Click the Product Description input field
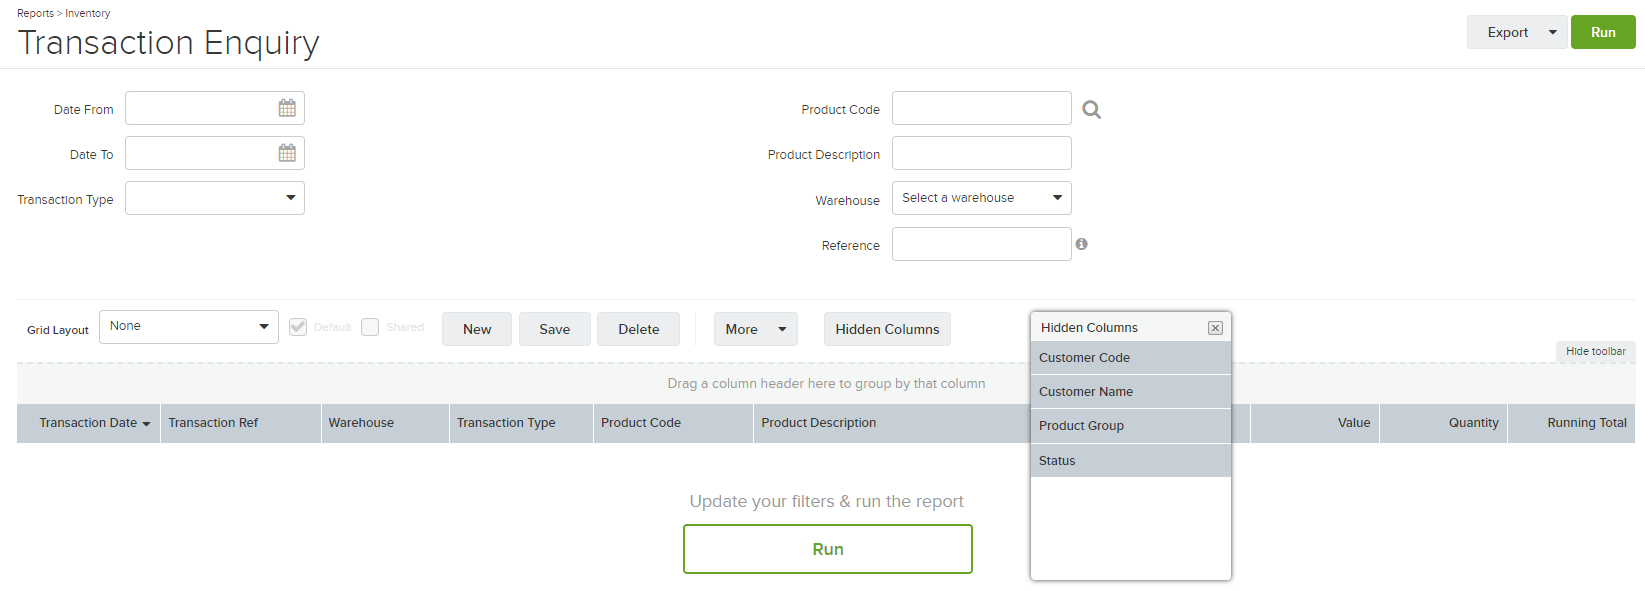Viewport: 1645px width, 591px height. (981, 153)
